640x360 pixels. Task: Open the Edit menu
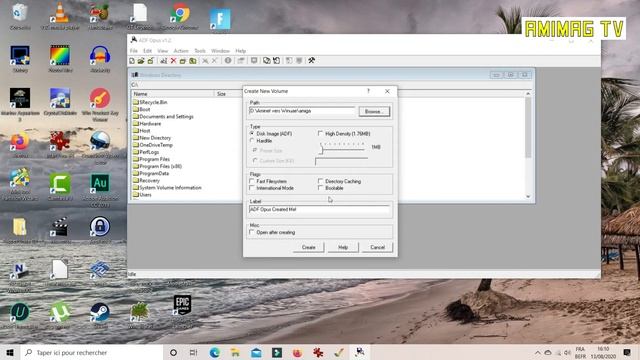coord(147,51)
